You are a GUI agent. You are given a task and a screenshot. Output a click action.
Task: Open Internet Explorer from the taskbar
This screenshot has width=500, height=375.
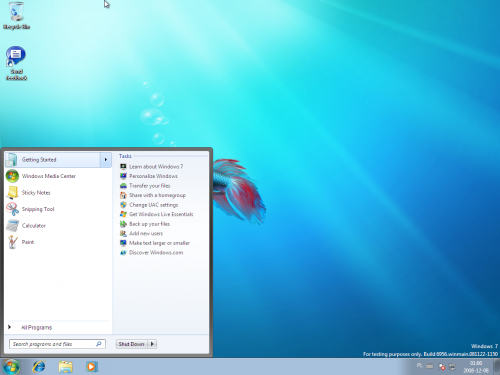click(x=39, y=367)
